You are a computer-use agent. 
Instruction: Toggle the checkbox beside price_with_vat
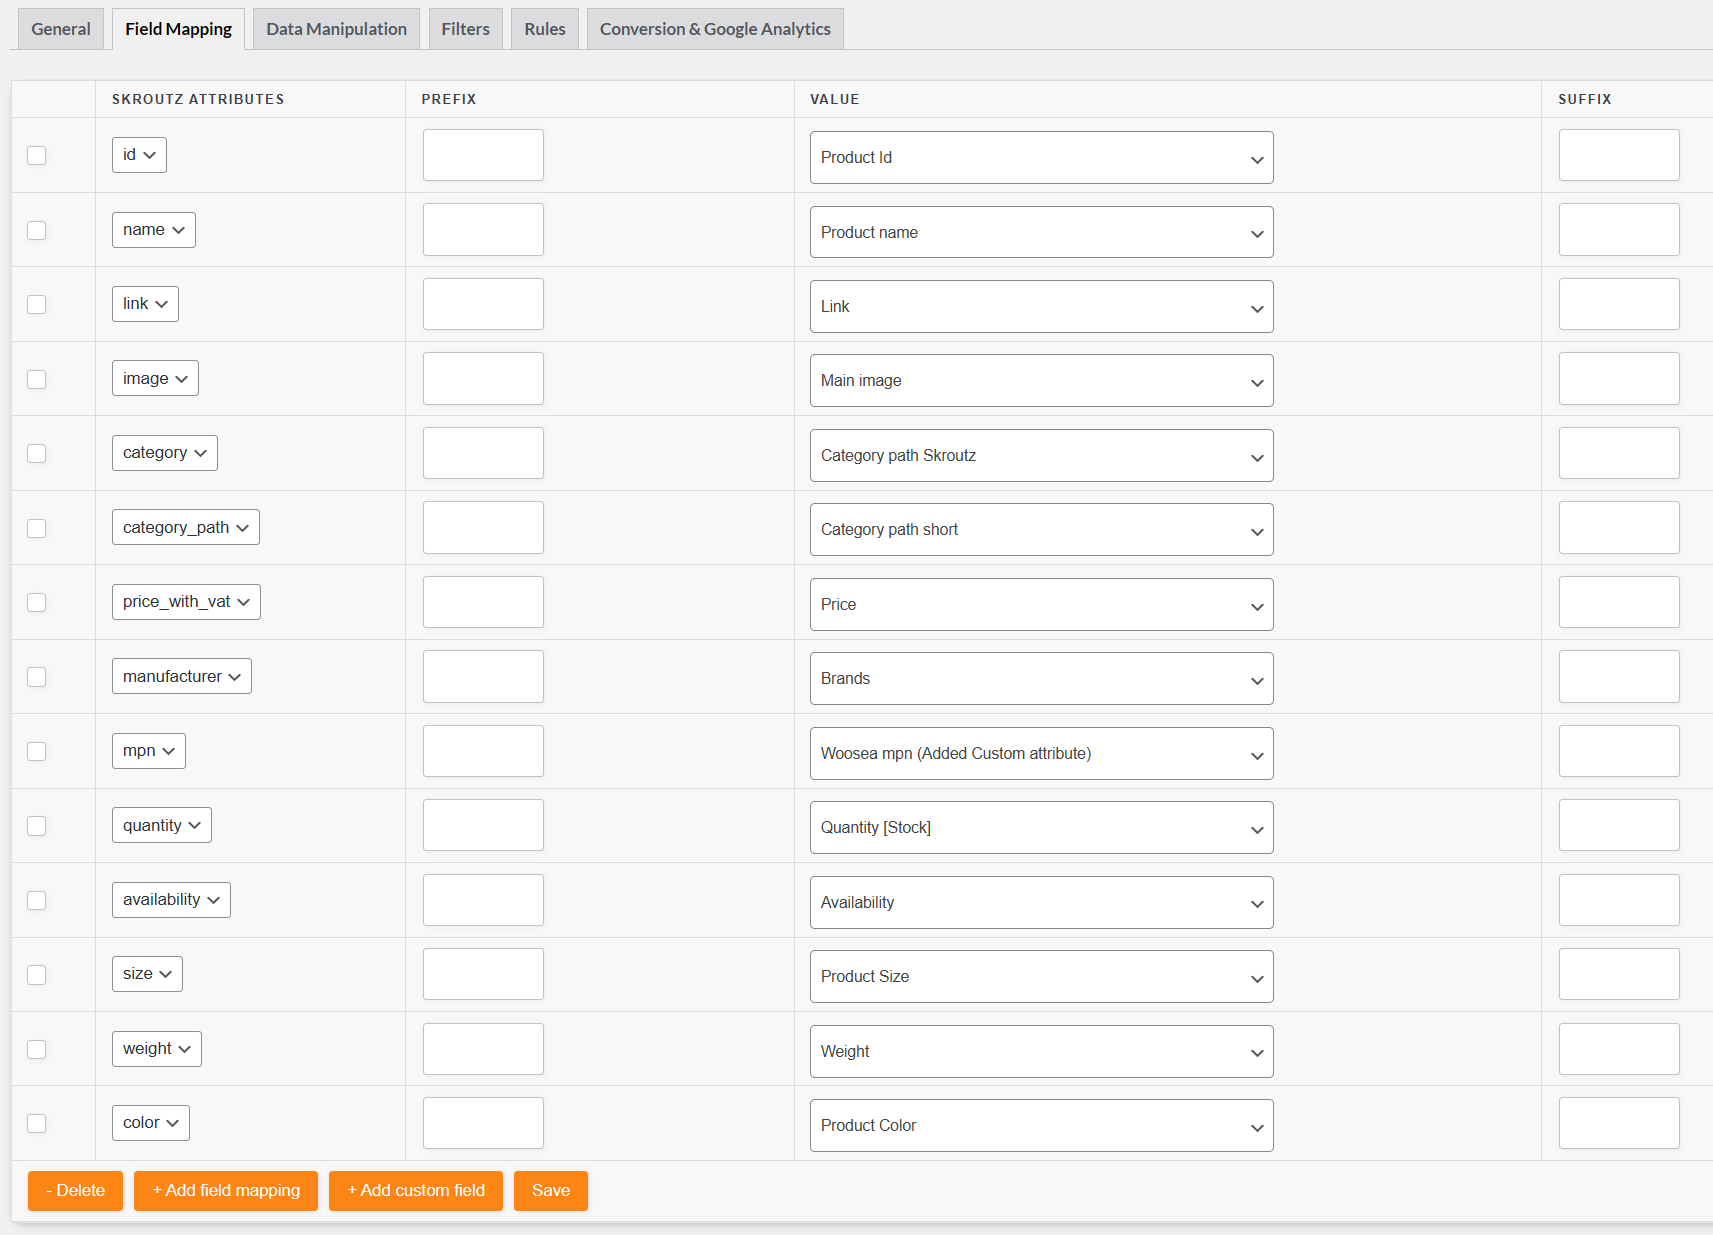[x=37, y=602]
